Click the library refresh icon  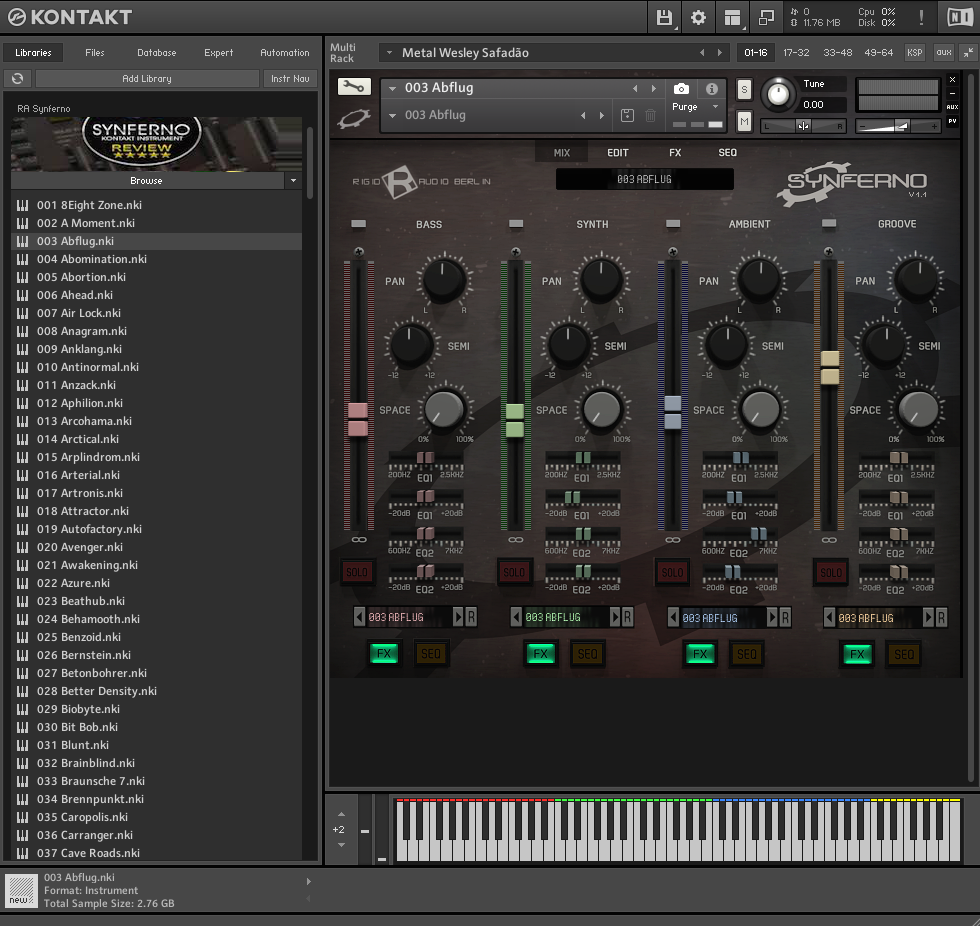pos(18,78)
